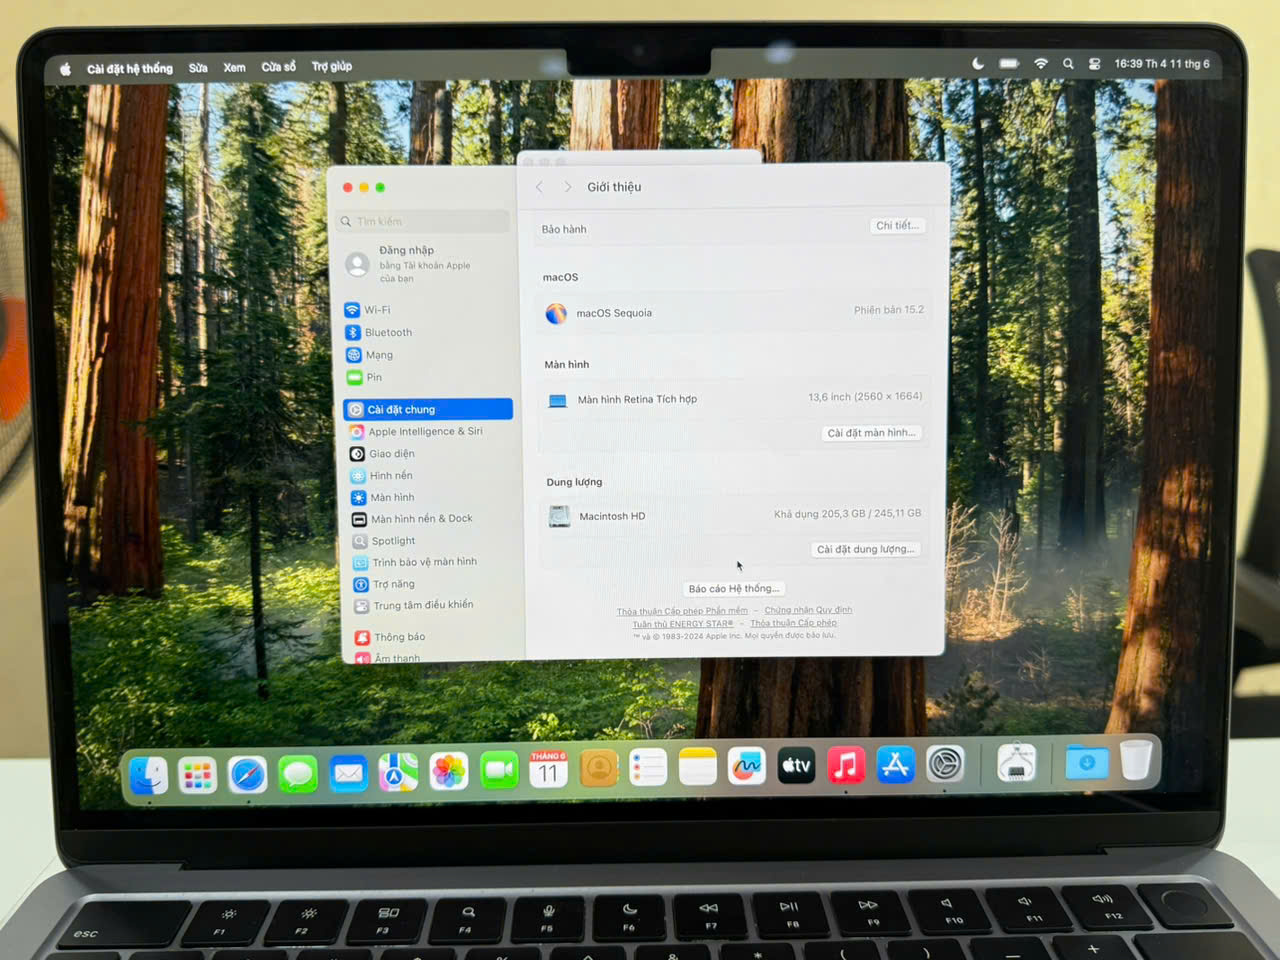Open the Apple menu
The height and width of the screenshot is (960, 1280).
point(66,69)
